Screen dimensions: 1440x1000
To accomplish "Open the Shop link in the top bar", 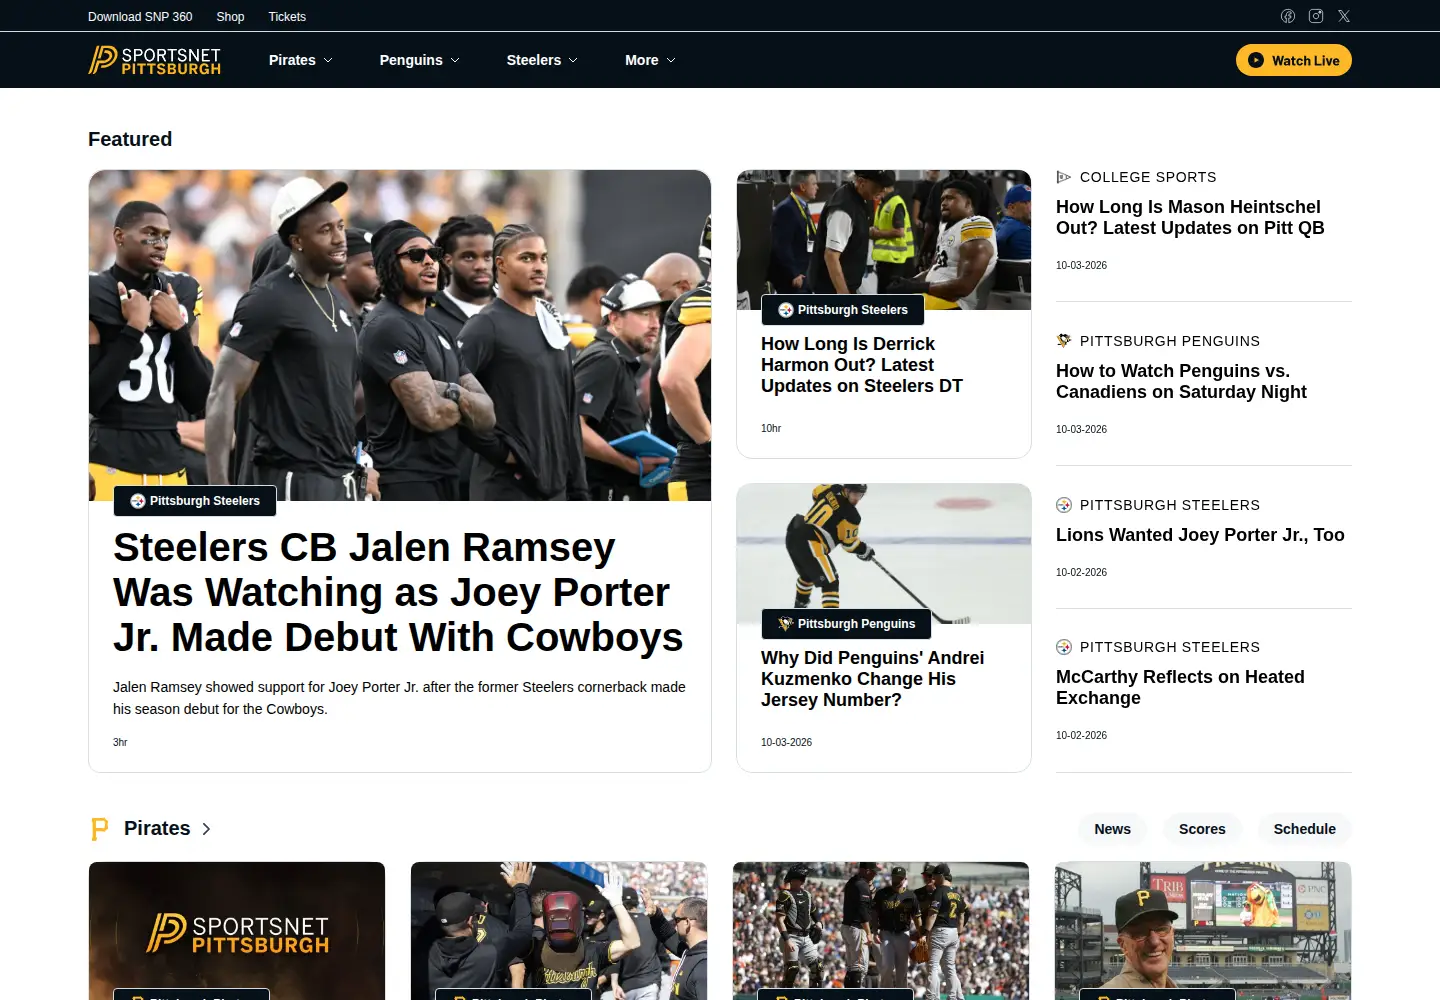I will click(230, 17).
